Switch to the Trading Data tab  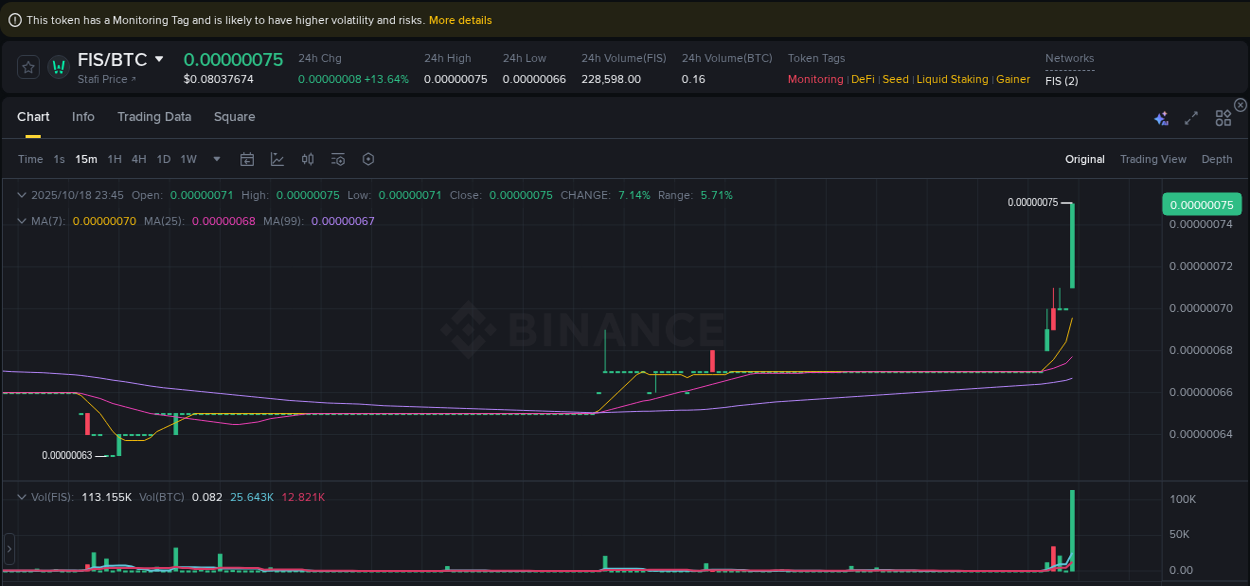[x=154, y=117]
